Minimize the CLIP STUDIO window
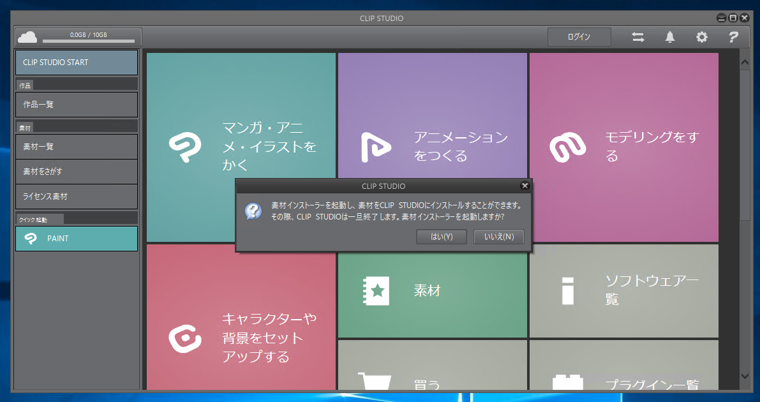Image resolution: width=760 pixels, height=402 pixels. pyautogui.click(x=722, y=18)
